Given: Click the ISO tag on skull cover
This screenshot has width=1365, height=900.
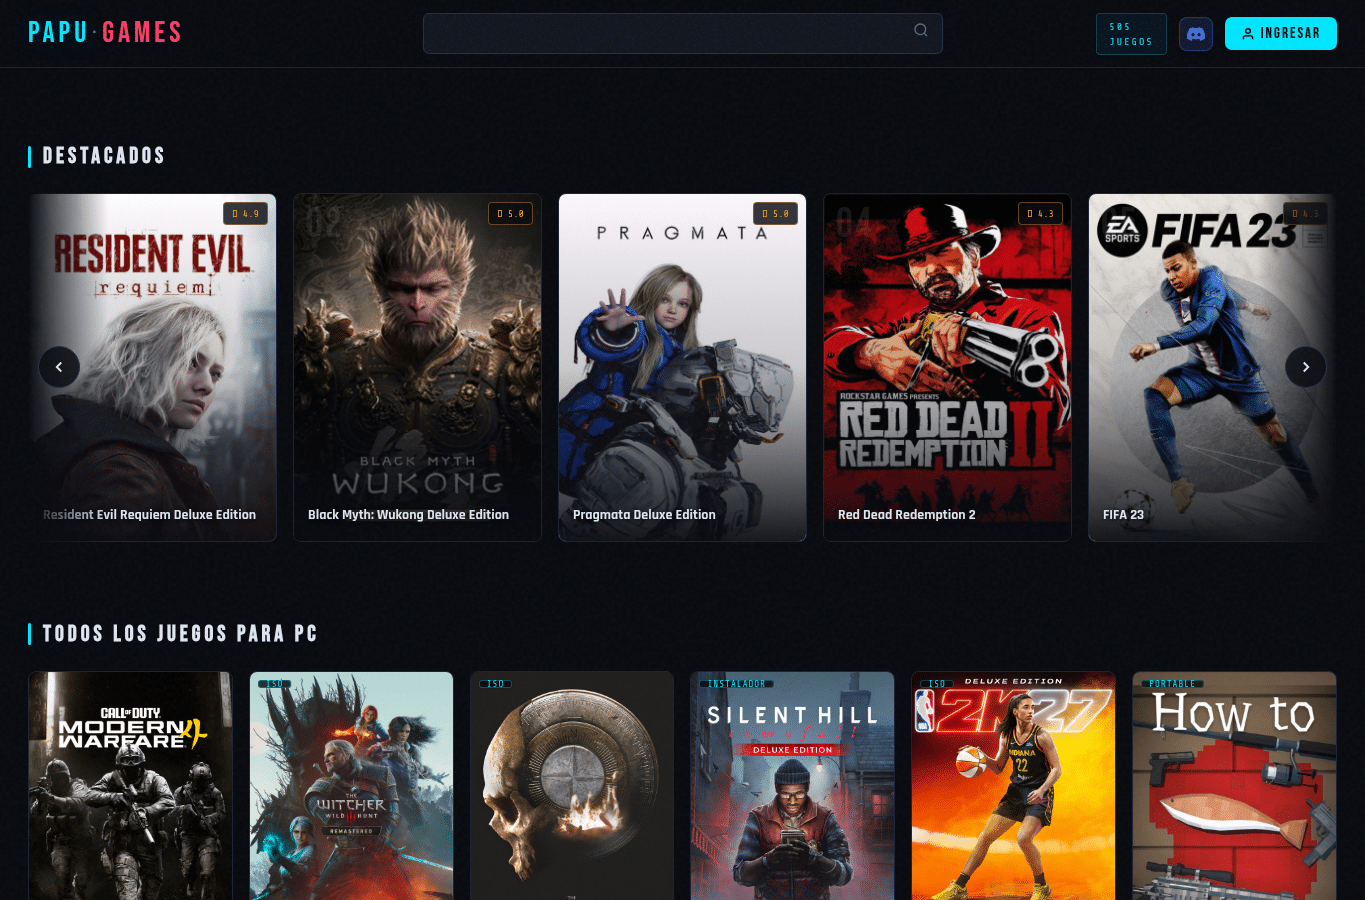Looking at the screenshot, I should [x=496, y=684].
